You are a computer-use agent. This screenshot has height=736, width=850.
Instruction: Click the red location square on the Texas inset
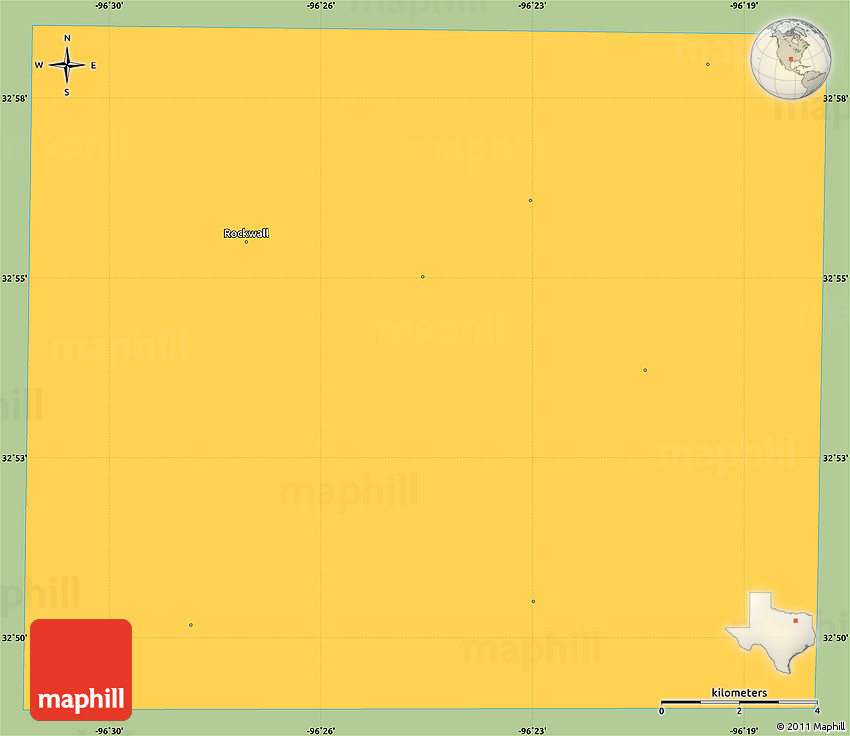click(x=797, y=620)
